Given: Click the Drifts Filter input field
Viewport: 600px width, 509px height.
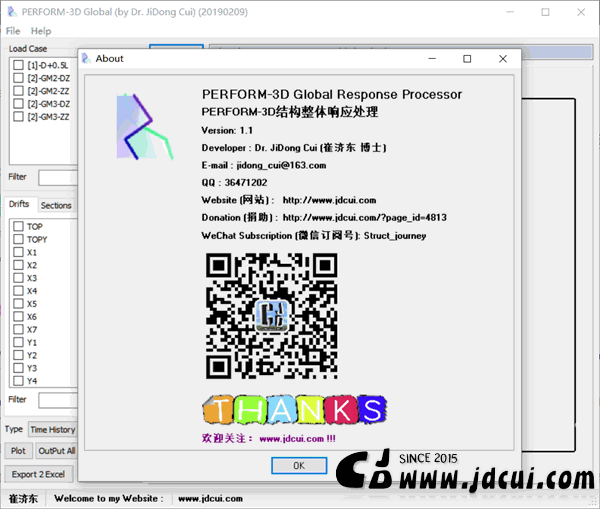Looking at the screenshot, I should 58,400.
